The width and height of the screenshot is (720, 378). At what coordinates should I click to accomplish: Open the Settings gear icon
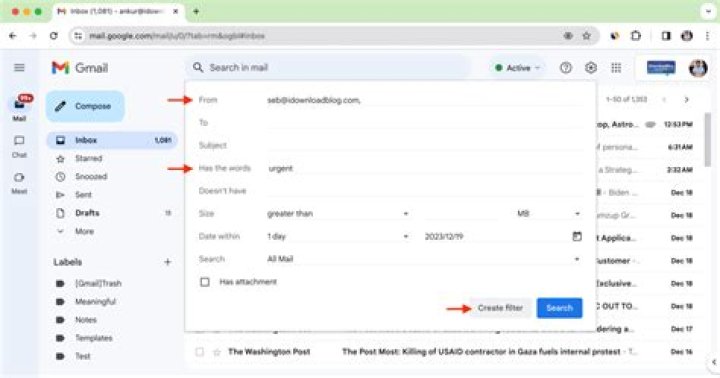(x=591, y=68)
